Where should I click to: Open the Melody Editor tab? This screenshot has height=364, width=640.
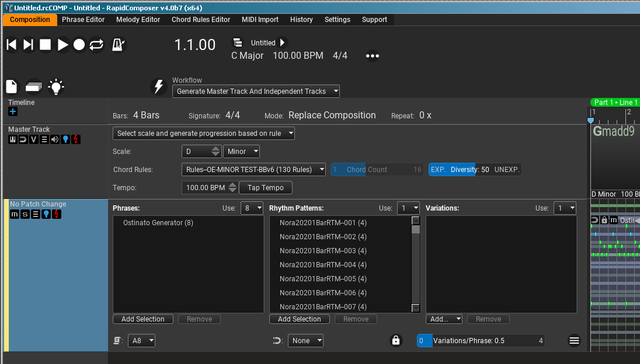(138, 20)
